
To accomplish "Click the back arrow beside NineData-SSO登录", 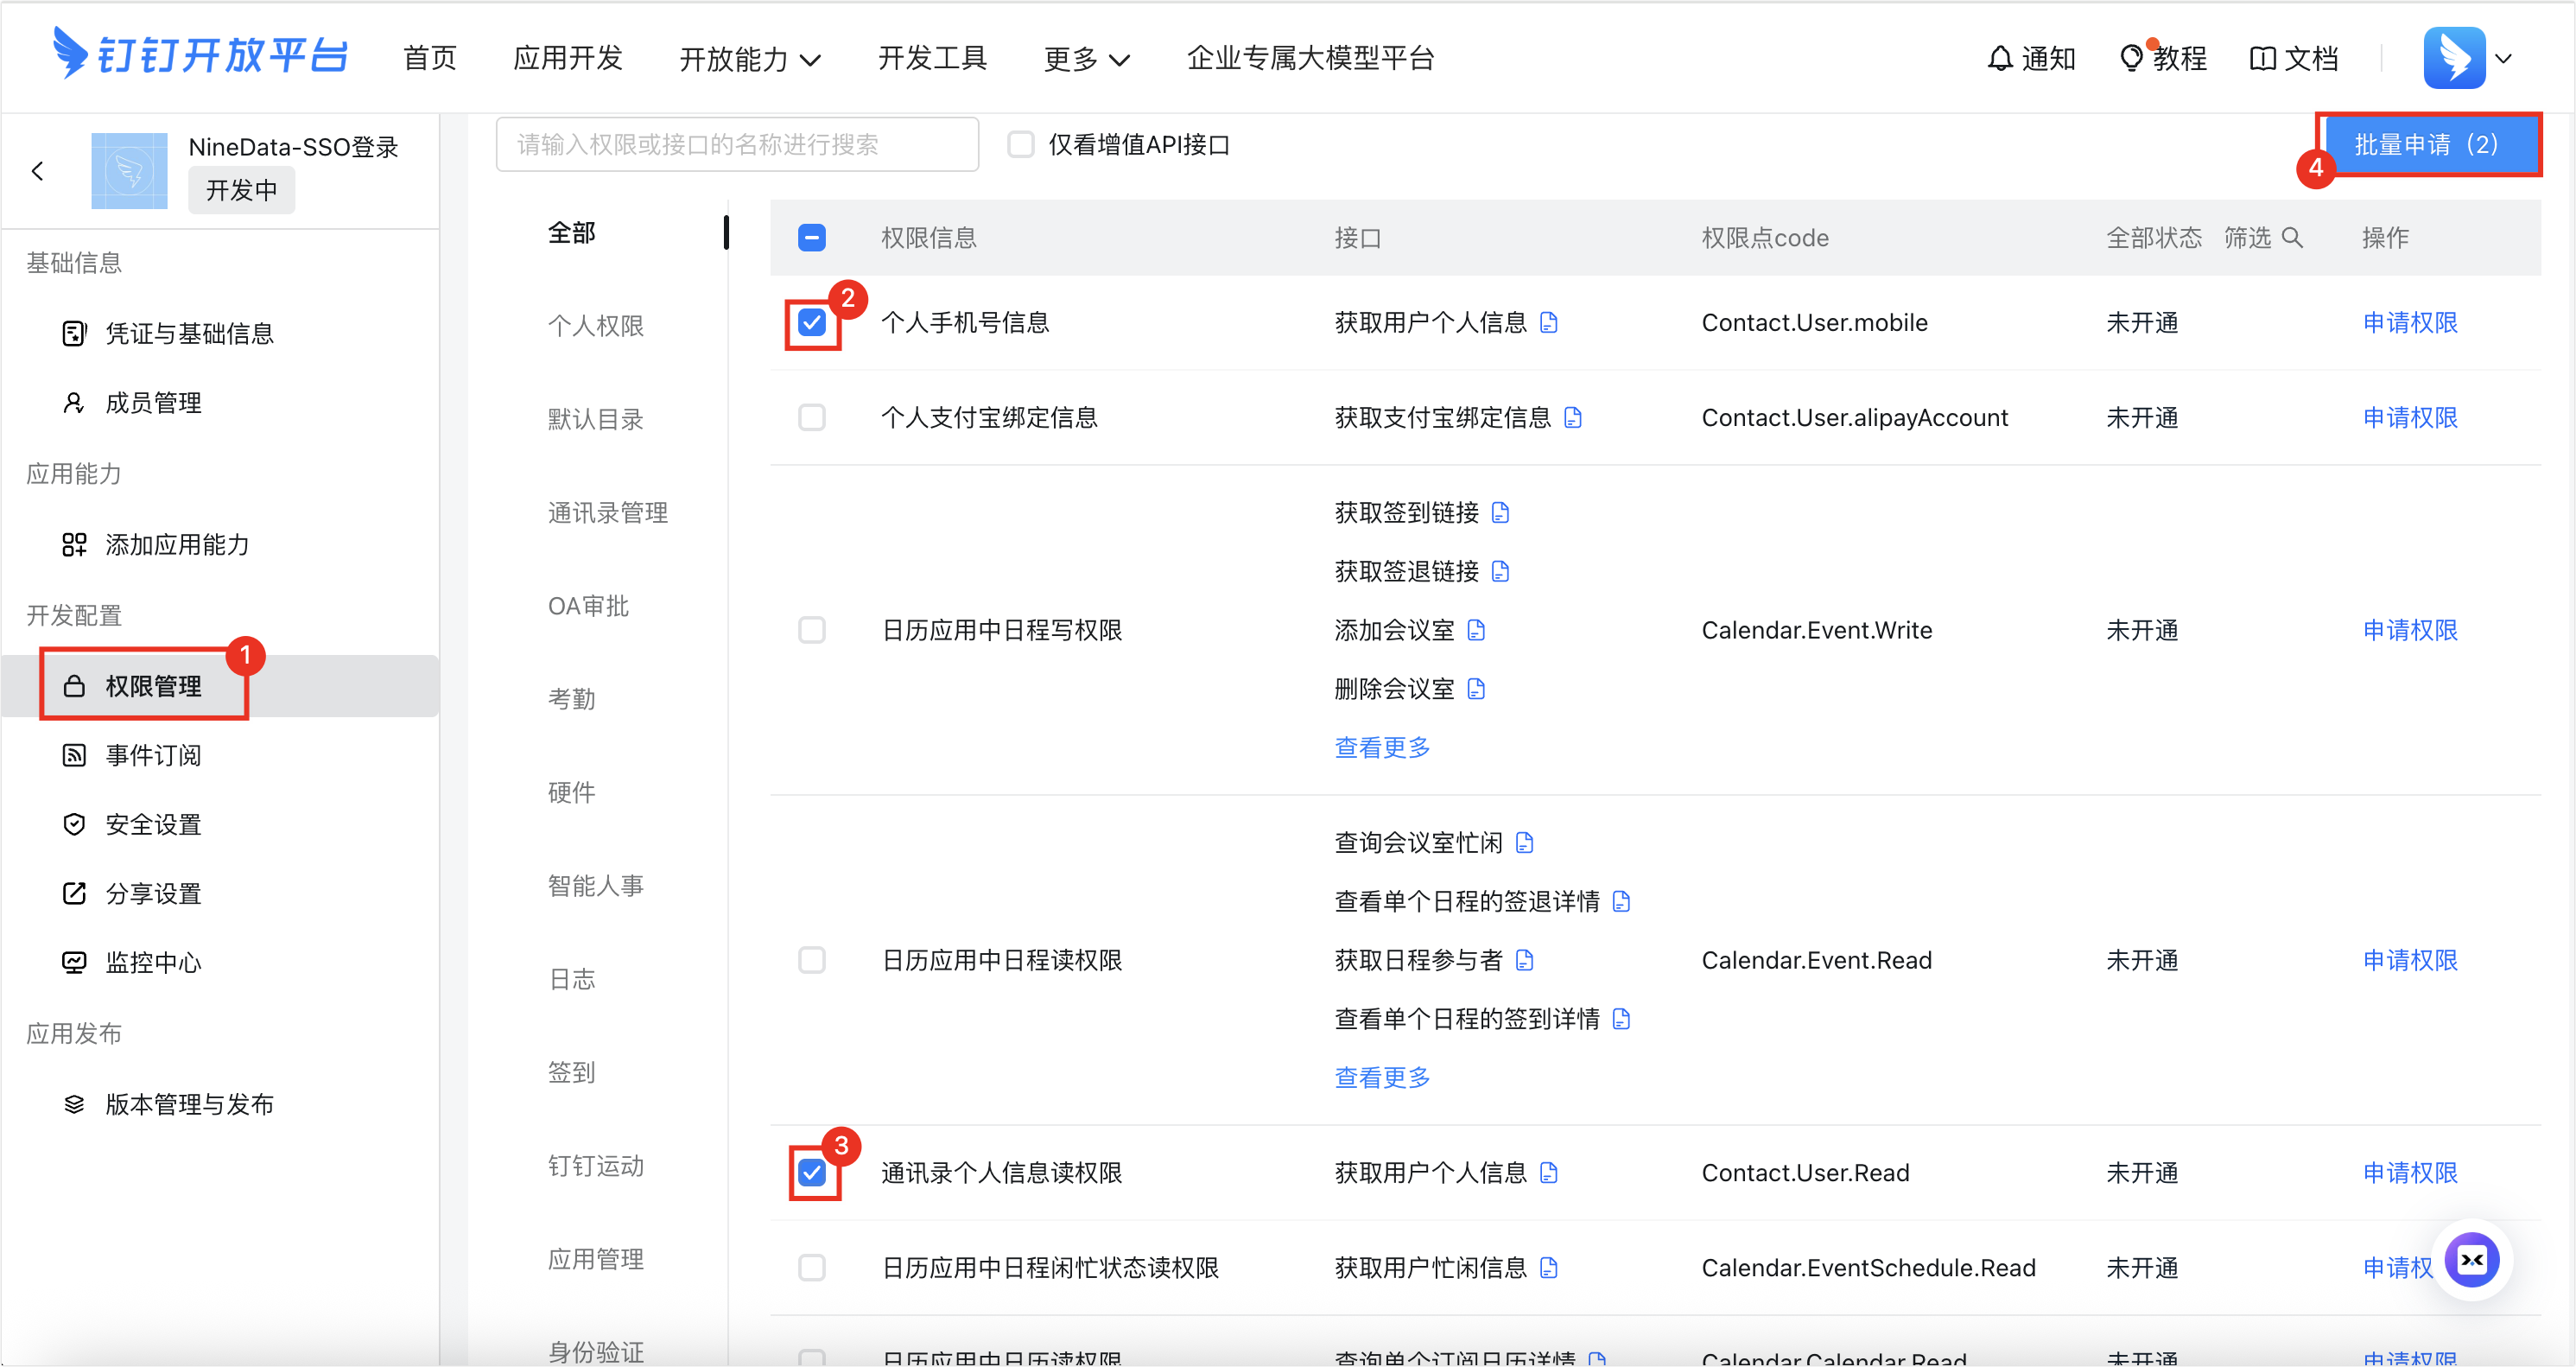I will pos(38,171).
